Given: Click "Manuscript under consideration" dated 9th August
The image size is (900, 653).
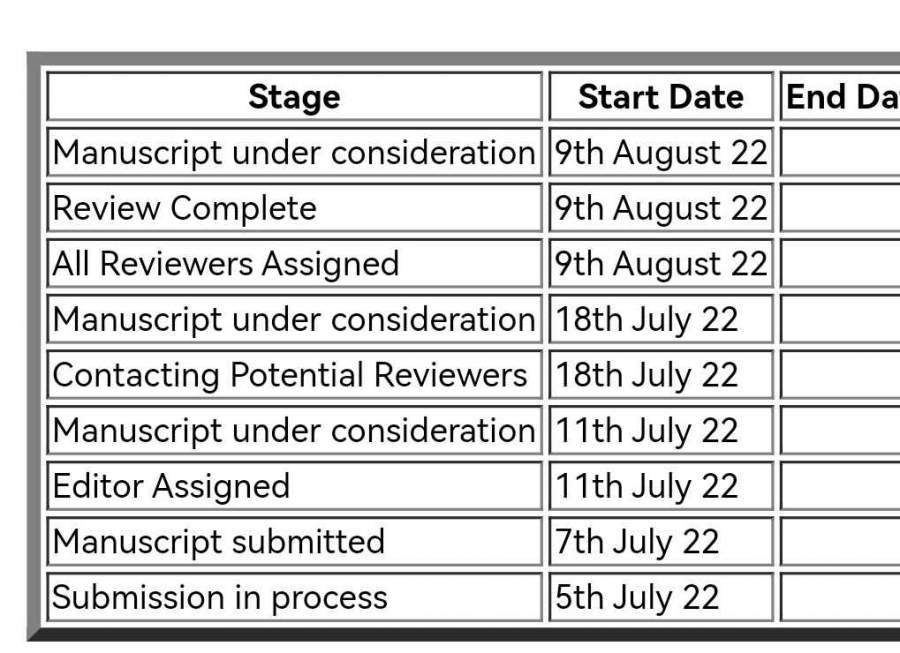Looking at the screenshot, I should point(294,153).
